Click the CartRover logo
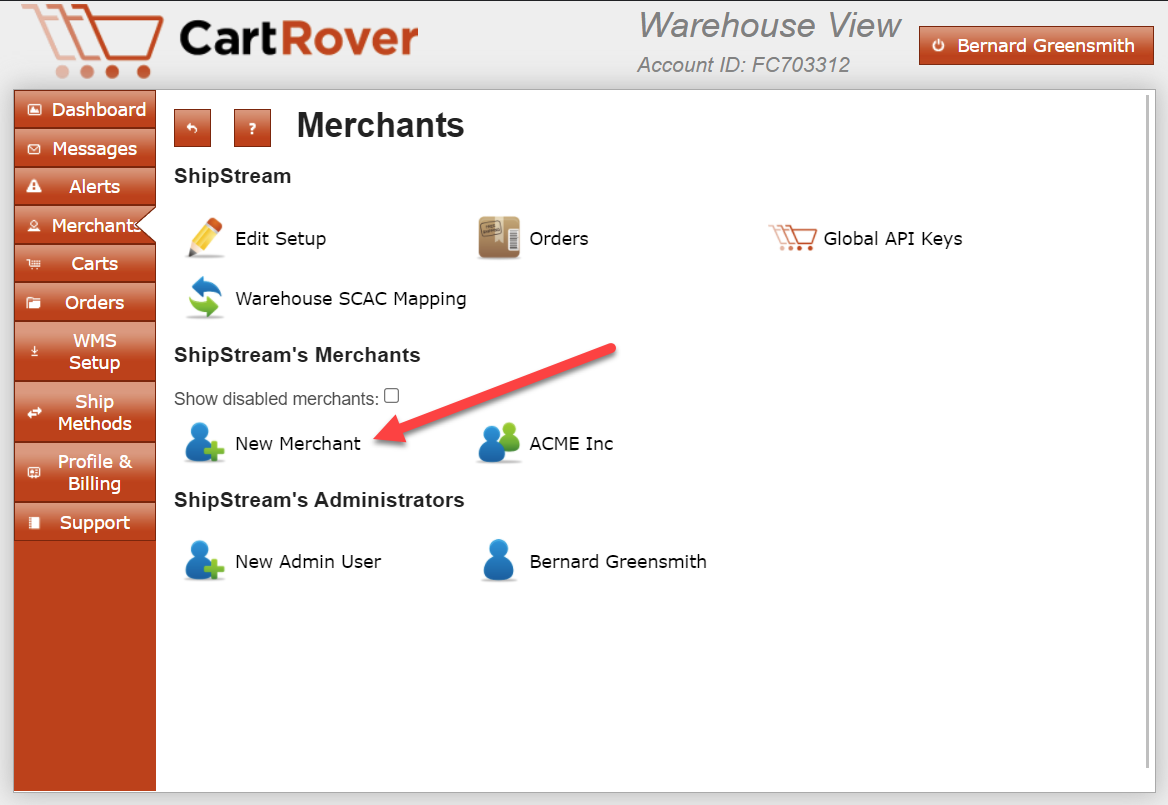This screenshot has height=805, width=1168. click(220, 41)
